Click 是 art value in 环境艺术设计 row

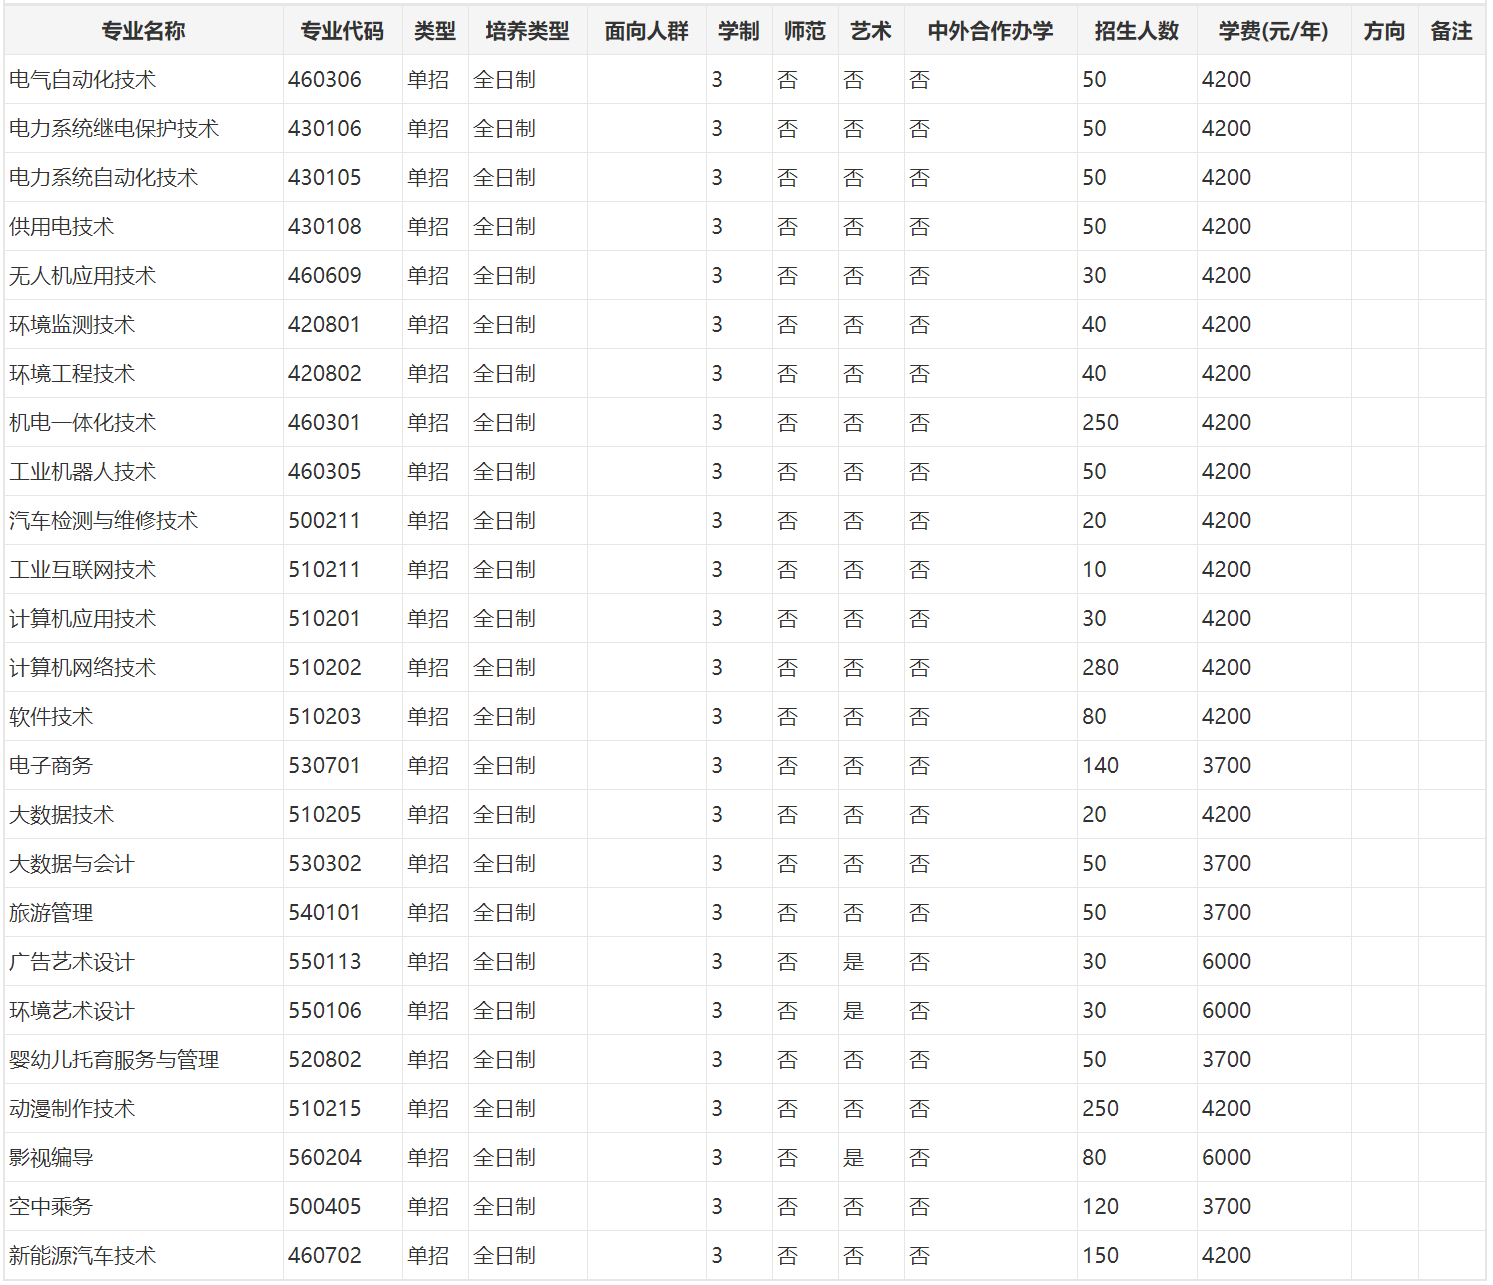(x=853, y=1010)
